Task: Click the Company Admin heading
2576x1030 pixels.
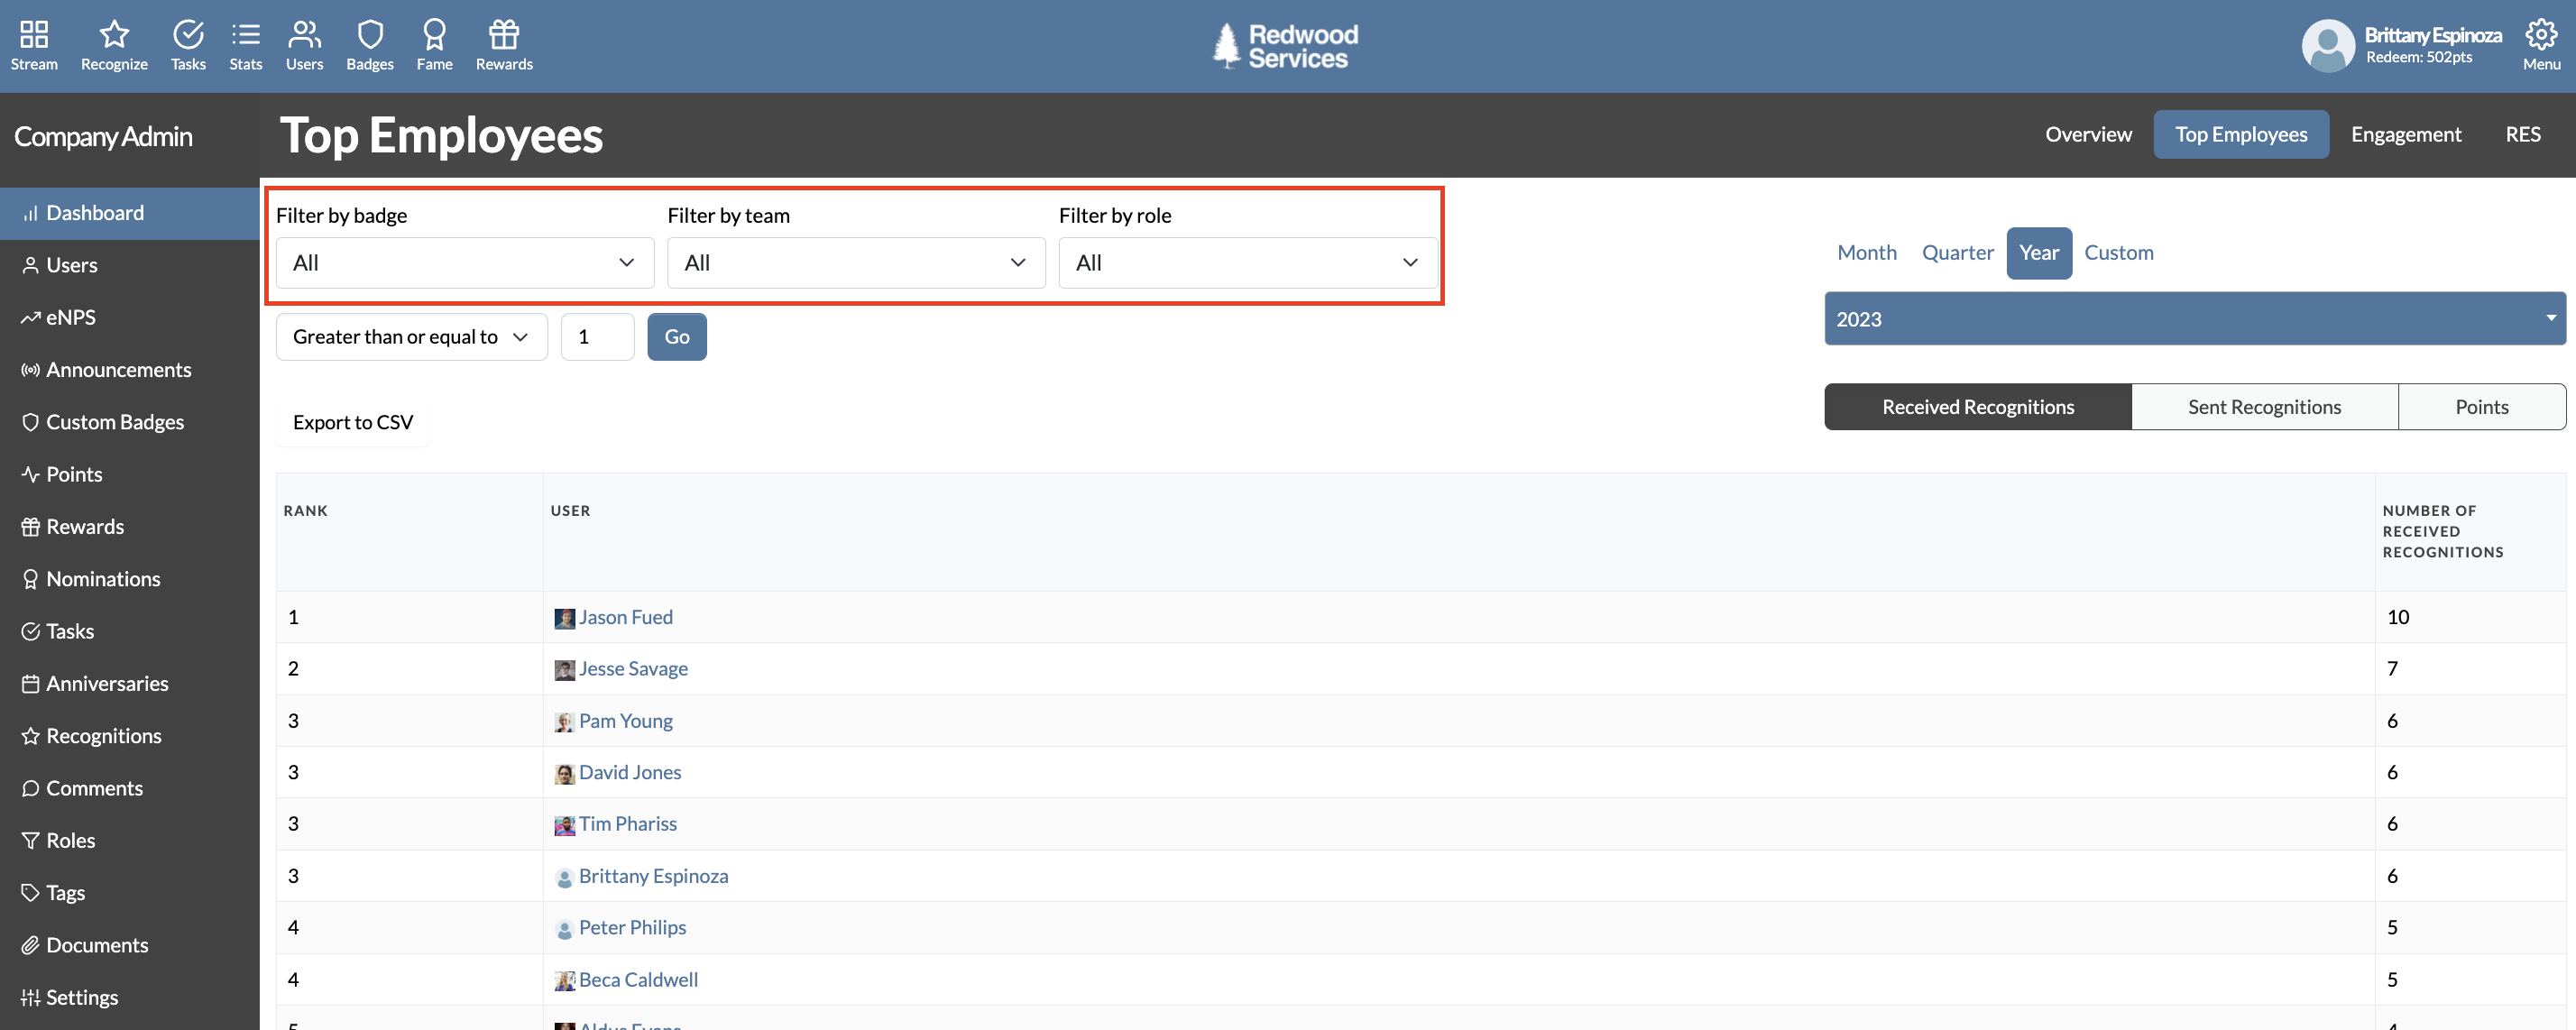Action: (103, 136)
